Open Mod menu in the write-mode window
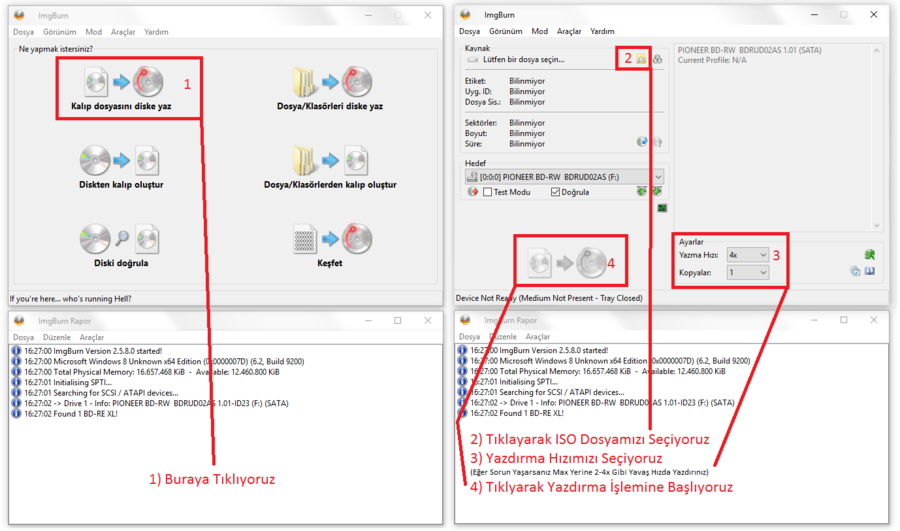Image resolution: width=900 pixels, height=531 pixels. [540, 32]
